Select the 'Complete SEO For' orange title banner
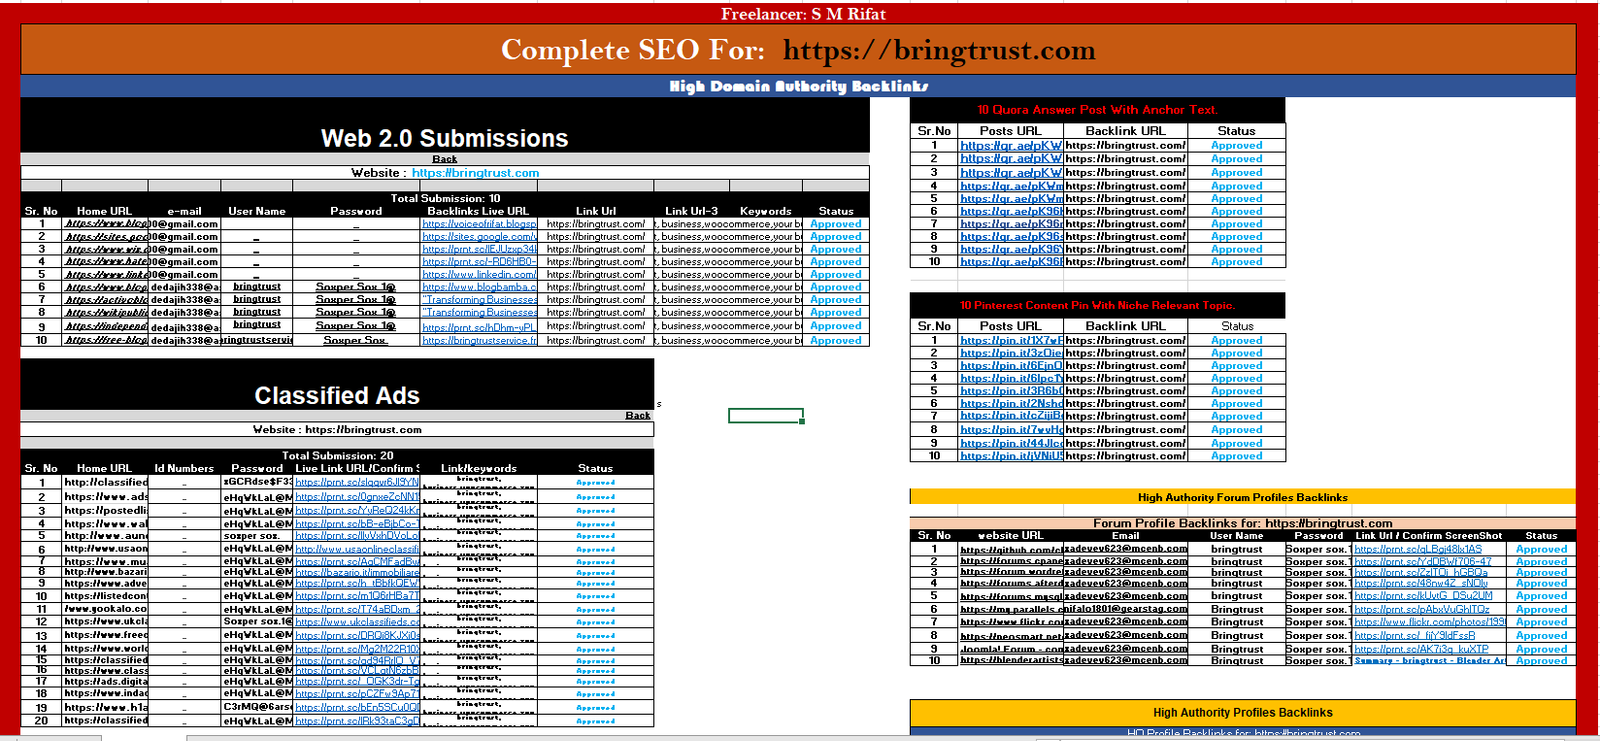Viewport: 1600px width, 741px height. click(x=797, y=50)
